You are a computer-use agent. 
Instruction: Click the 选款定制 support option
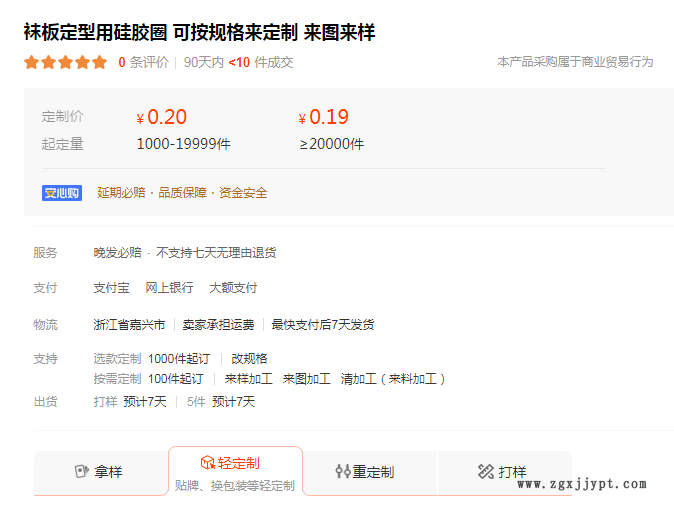(117, 359)
